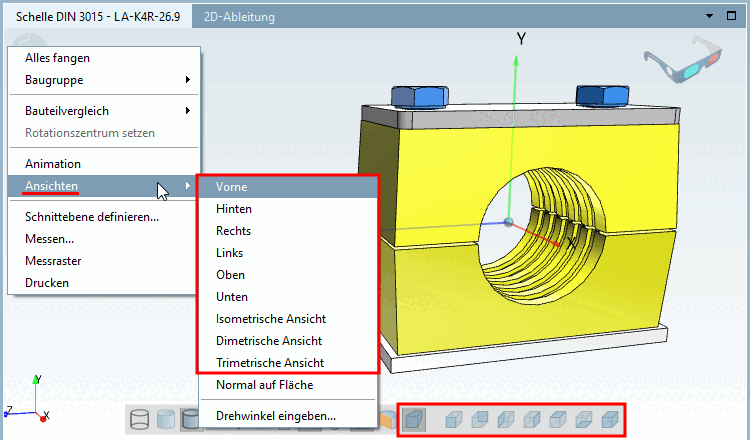Open Drehwinkel eingeben... dialog
The width and height of the screenshot is (750, 440).
288,416
